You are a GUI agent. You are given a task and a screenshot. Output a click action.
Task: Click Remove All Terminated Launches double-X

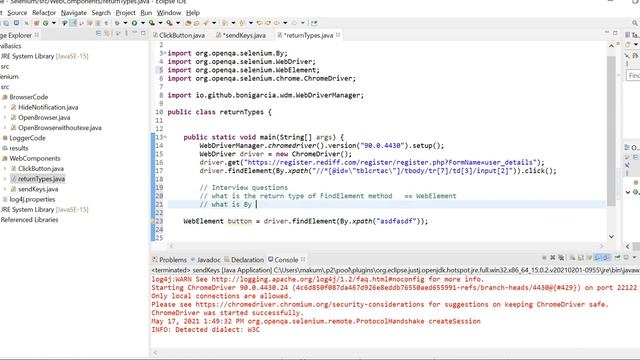(561, 258)
